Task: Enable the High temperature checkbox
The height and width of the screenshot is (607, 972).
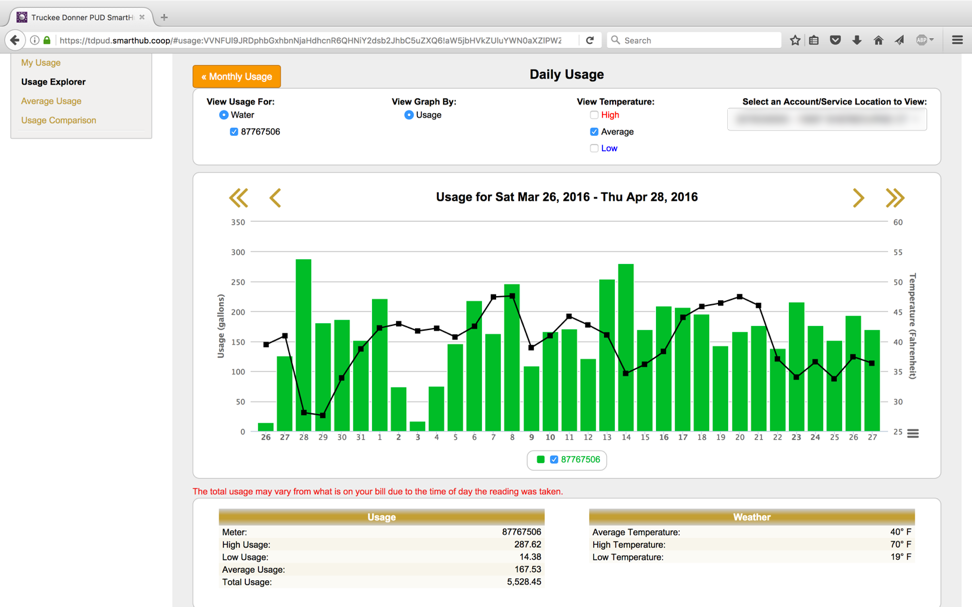Action: pos(592,114)
